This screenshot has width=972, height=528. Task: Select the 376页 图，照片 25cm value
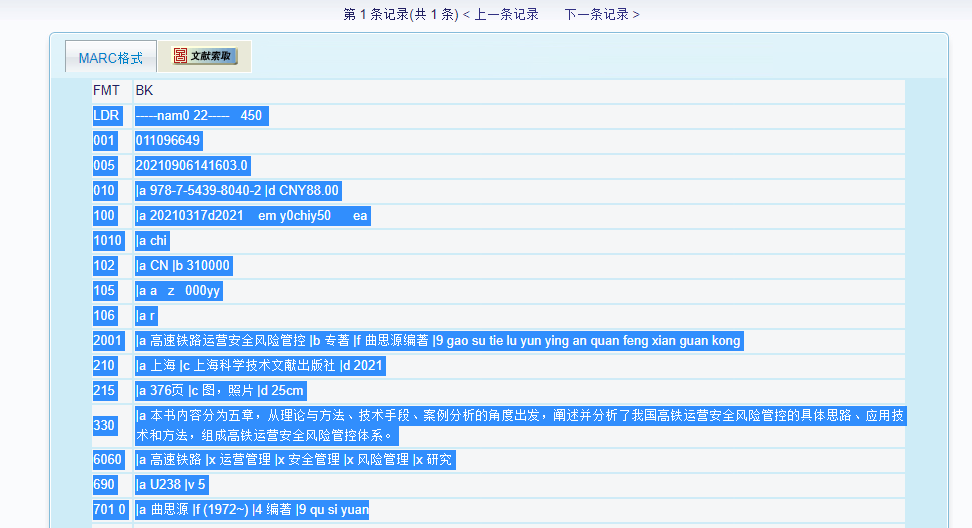pyautogui.click(x=220, y=390)
